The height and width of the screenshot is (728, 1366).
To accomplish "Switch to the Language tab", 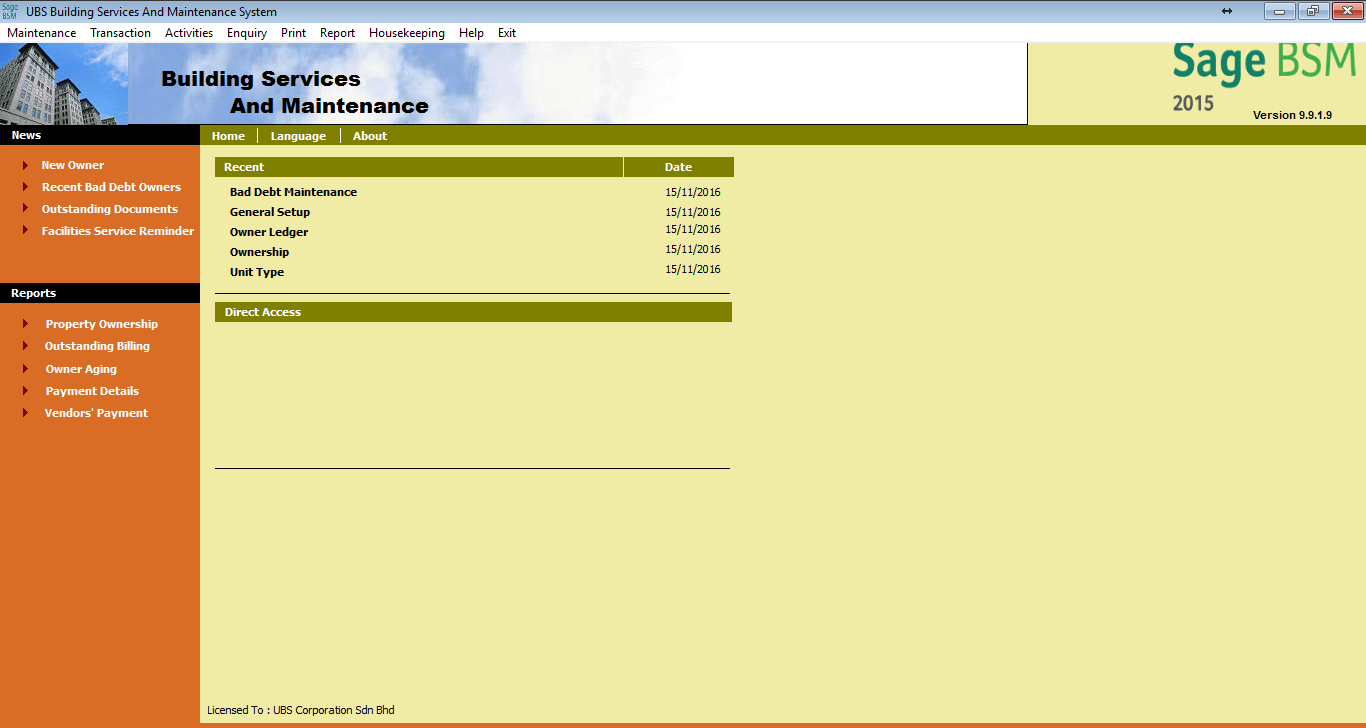I will click(298, 136).
